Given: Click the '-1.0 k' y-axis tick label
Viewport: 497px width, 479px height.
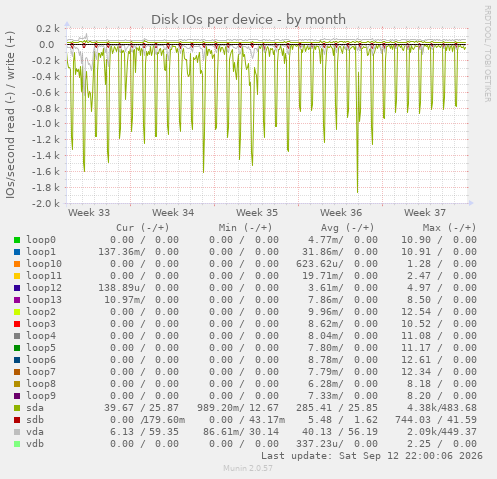Looking at the screenshot, I should (x=46, y=124).
